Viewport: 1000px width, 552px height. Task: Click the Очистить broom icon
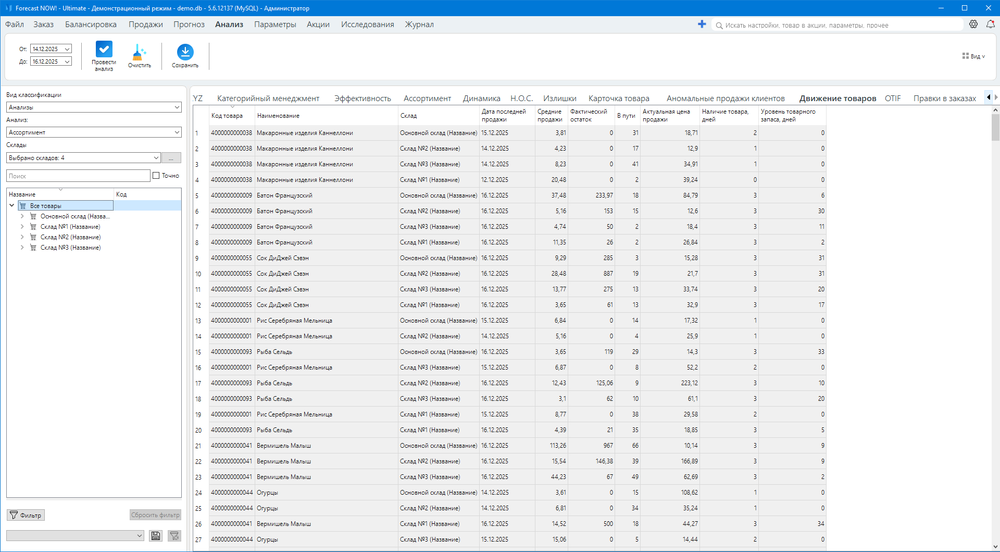(x=139, y=50)
